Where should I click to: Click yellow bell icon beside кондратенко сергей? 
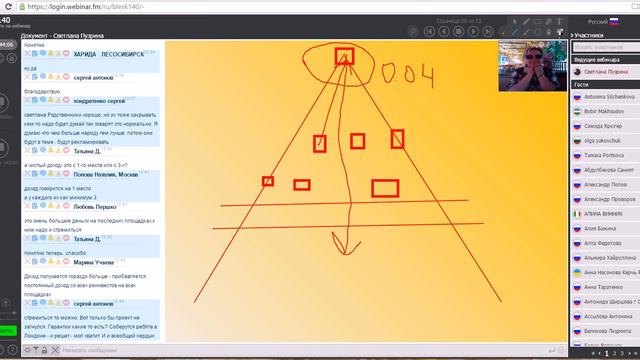(x=51, y=100)
